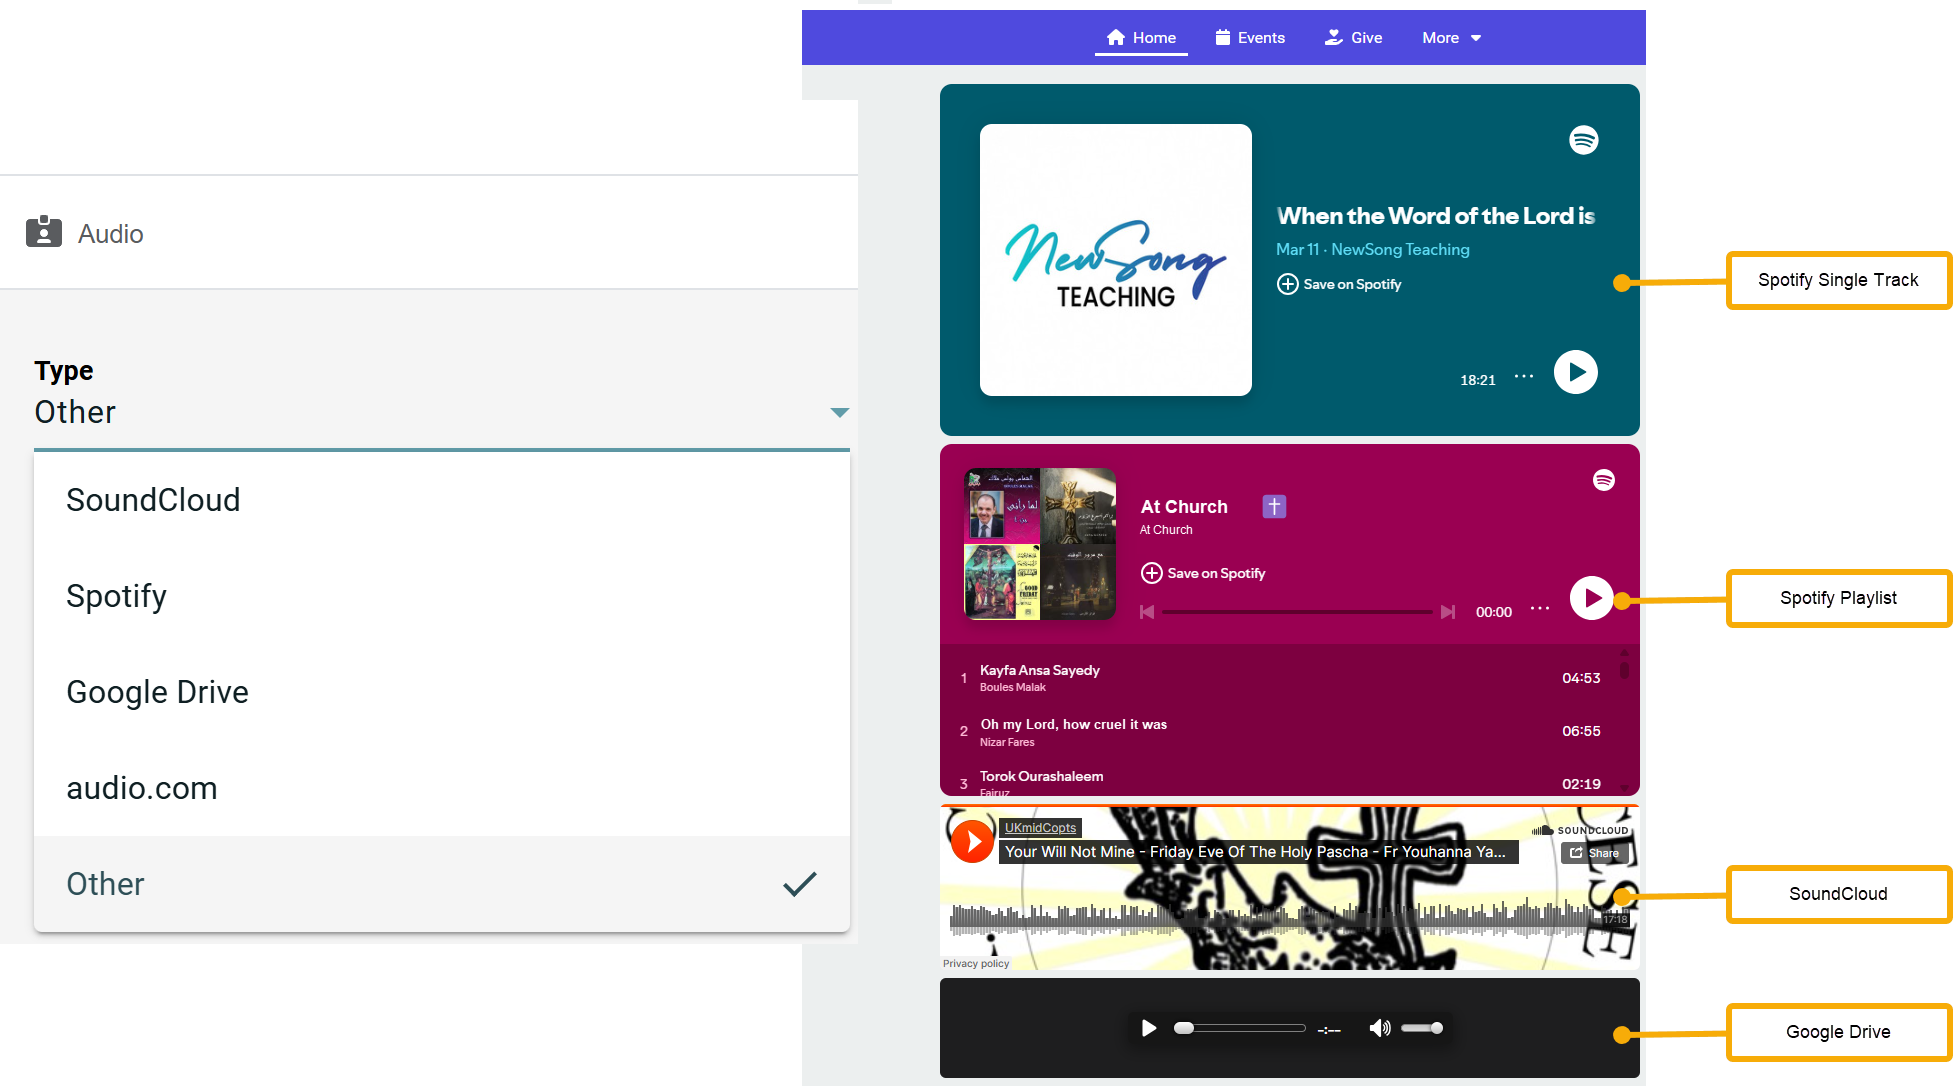Image resolution: width=1955 pixels, height=1086 pixels.
Task: Open SoundCloud Privacy policy link
Action: 976,964
